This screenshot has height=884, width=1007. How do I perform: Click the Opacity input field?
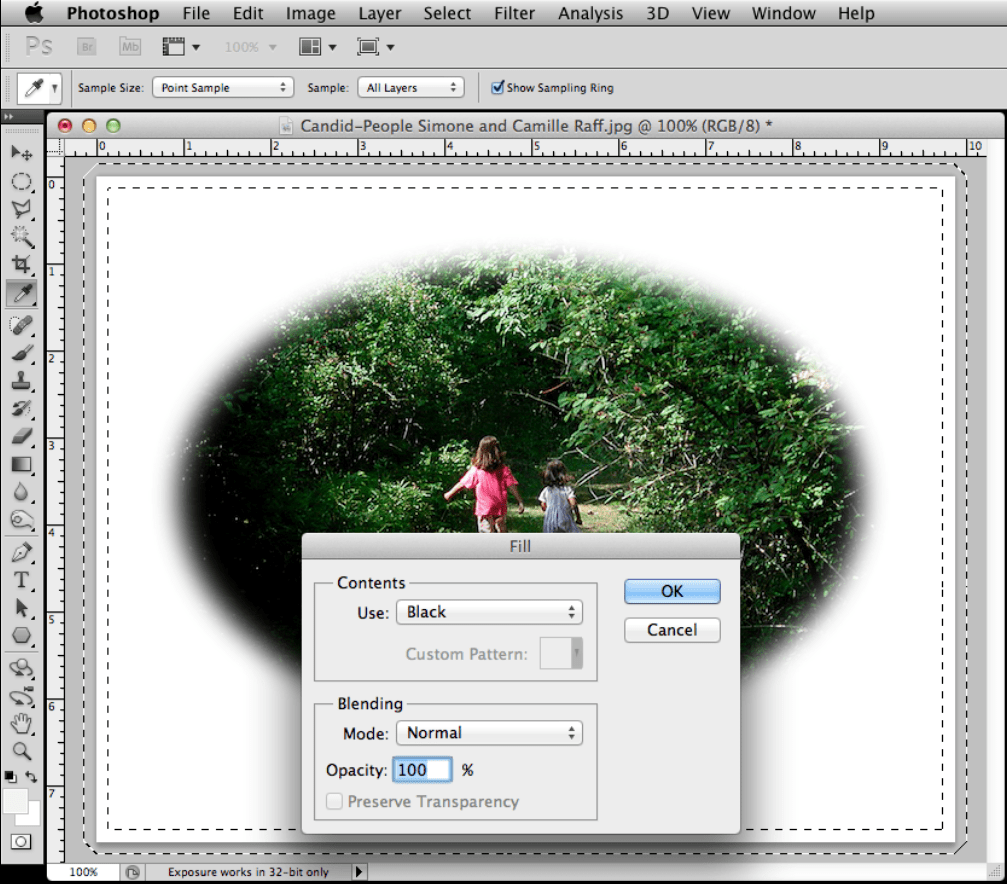[422, 770]
